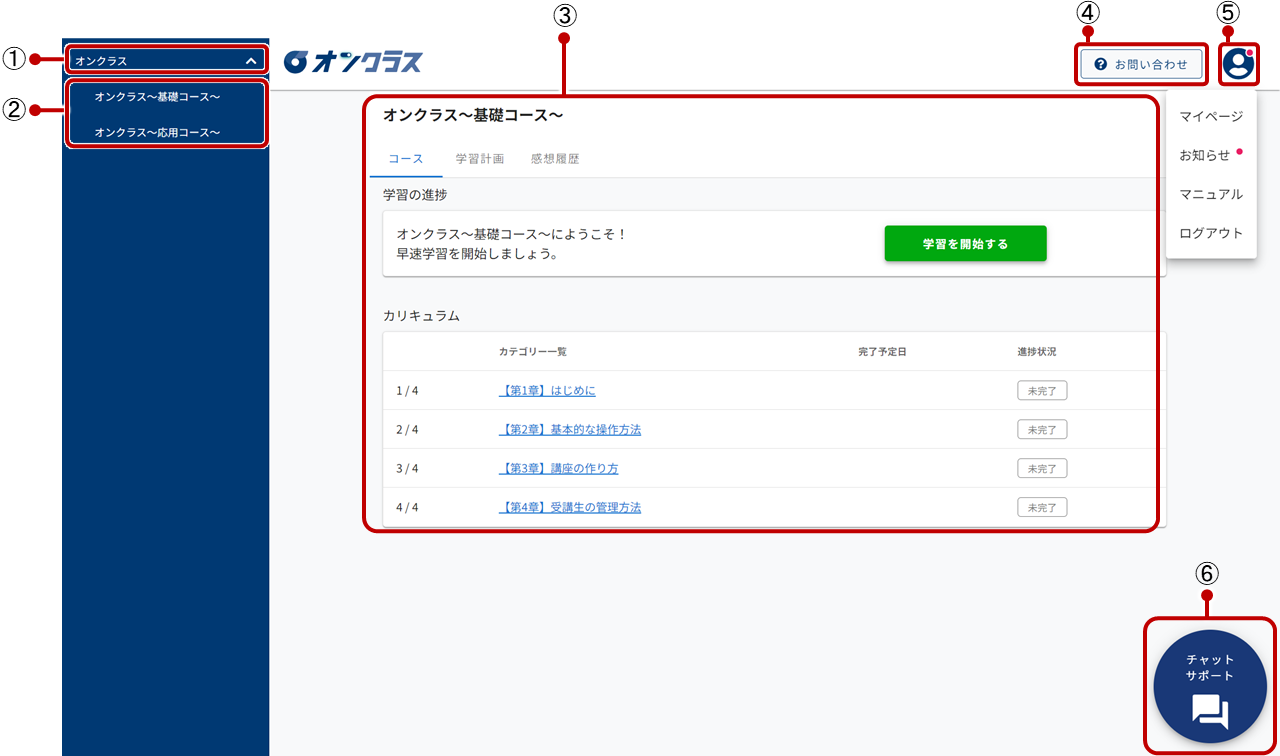Click the 3 / 4 row number

tap(407, 469)
